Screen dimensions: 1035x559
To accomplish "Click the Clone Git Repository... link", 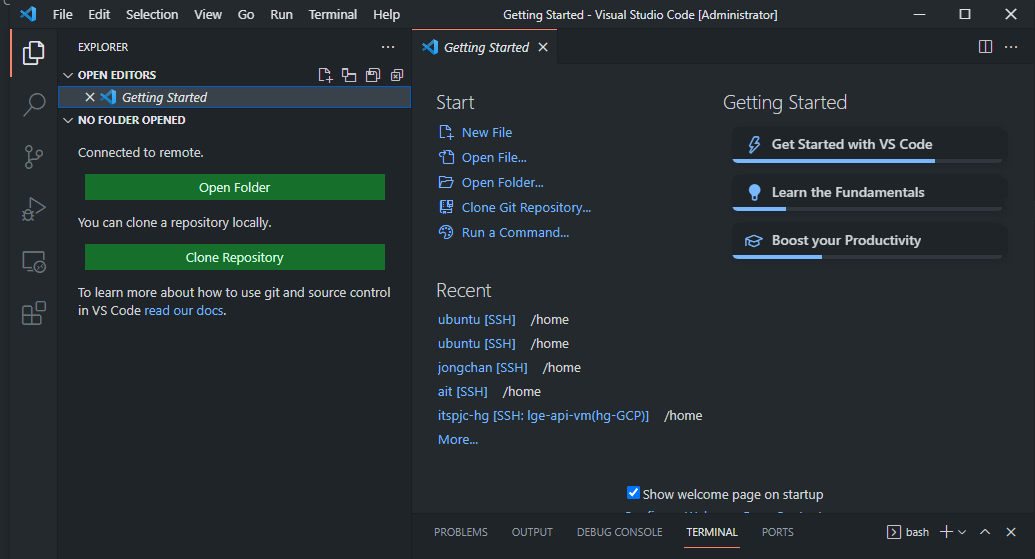I will pos(526,207).
